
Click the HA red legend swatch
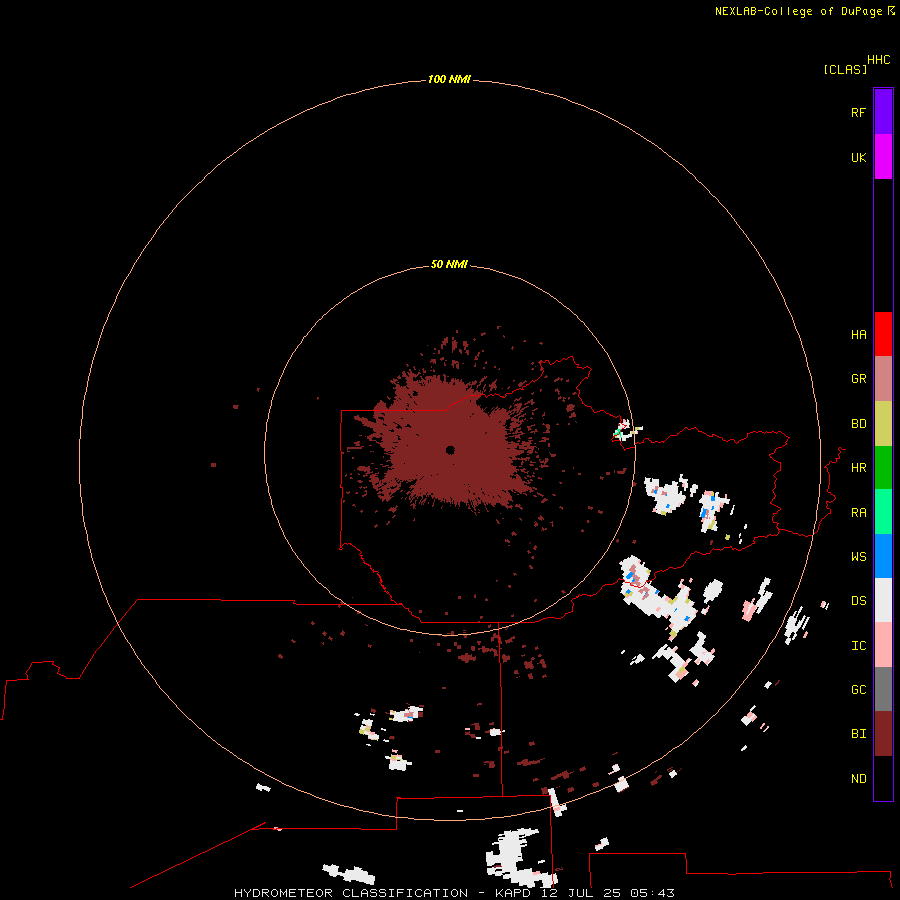(883, 334)
